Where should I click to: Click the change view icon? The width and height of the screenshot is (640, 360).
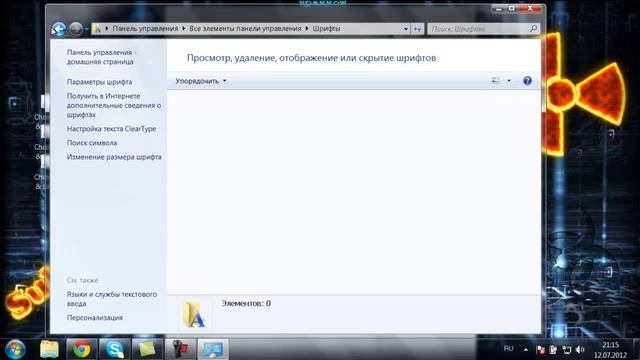tap(495, 81)
